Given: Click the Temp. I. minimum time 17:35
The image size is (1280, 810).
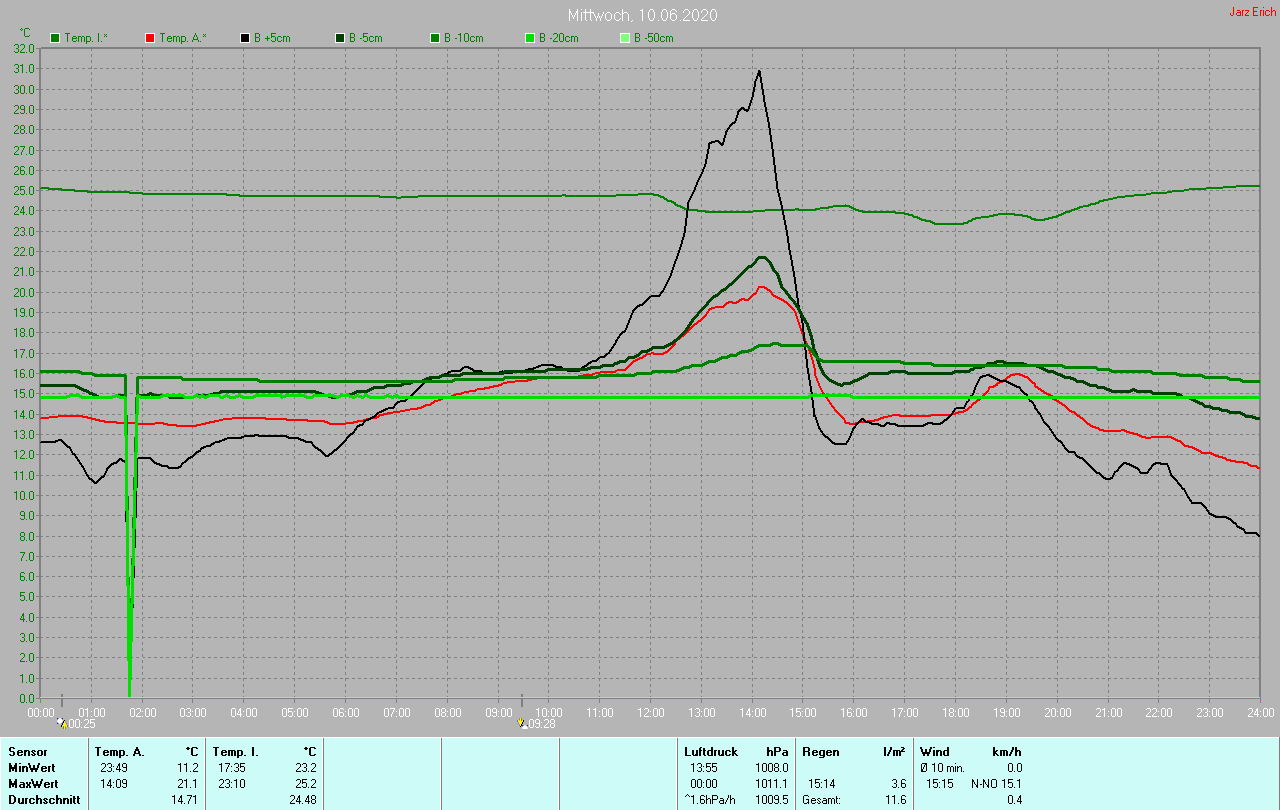Looking at the screenshot, I should (x=230, y=767).
